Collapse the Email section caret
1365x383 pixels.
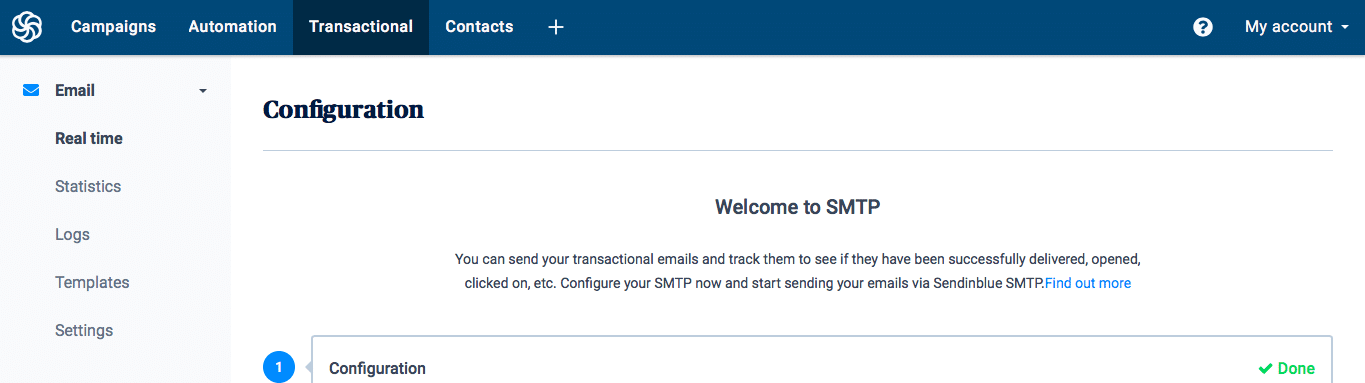203,91
